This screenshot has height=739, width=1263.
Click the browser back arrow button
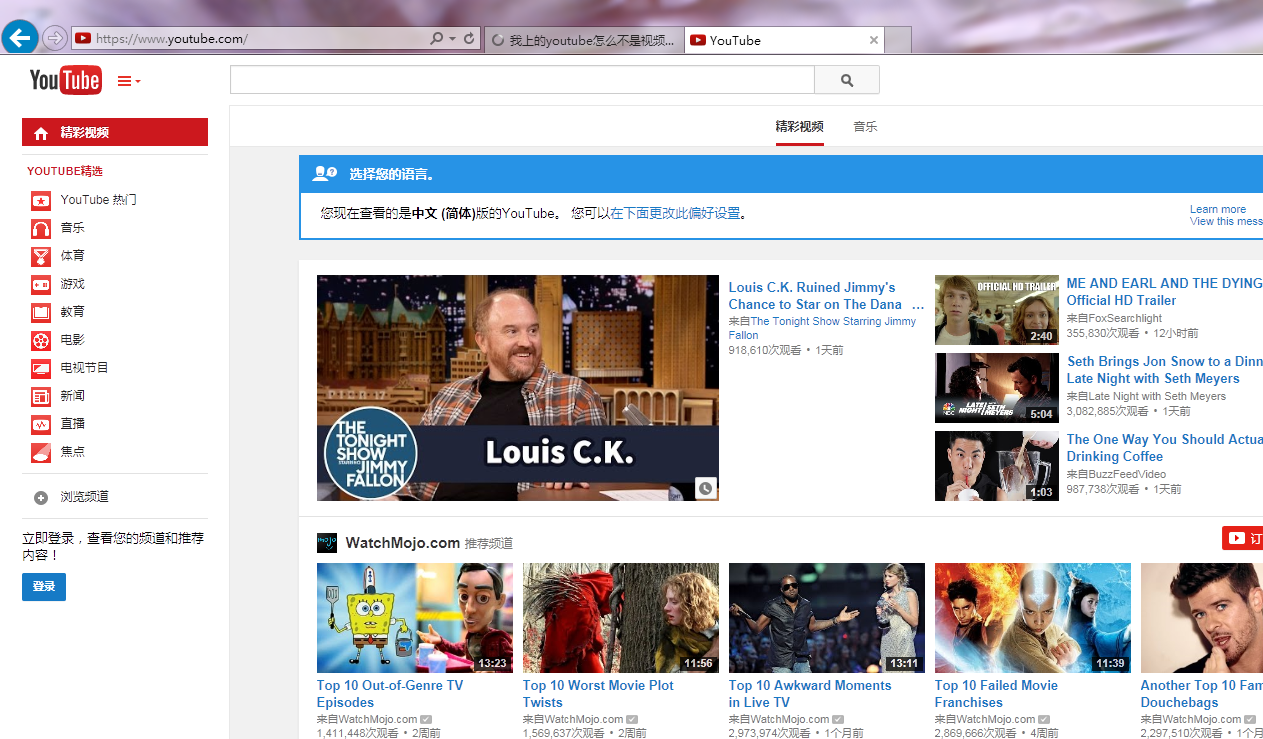(19, 38)
